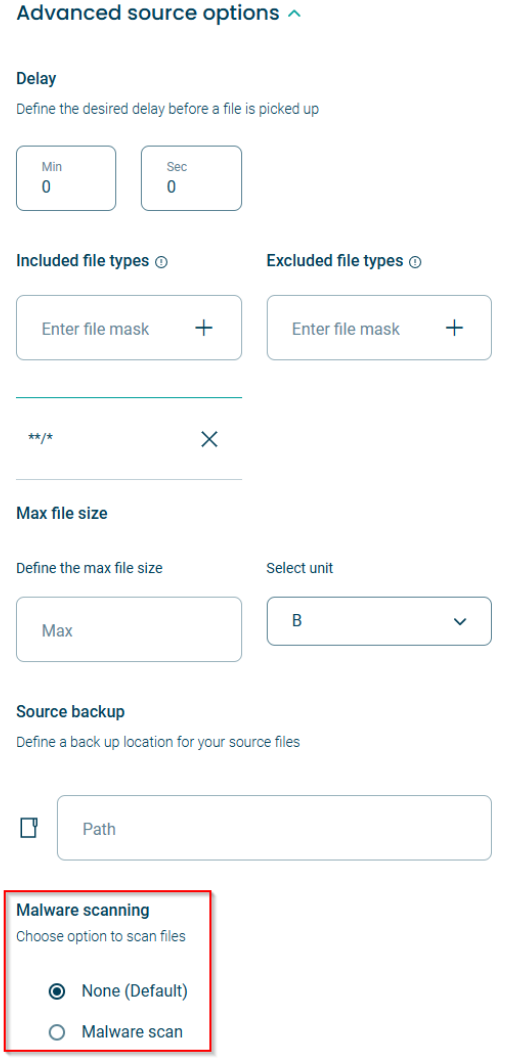514x1060 pixels.
Task: Click the Excluded Enter file mask field
Action: click(379, 328)
